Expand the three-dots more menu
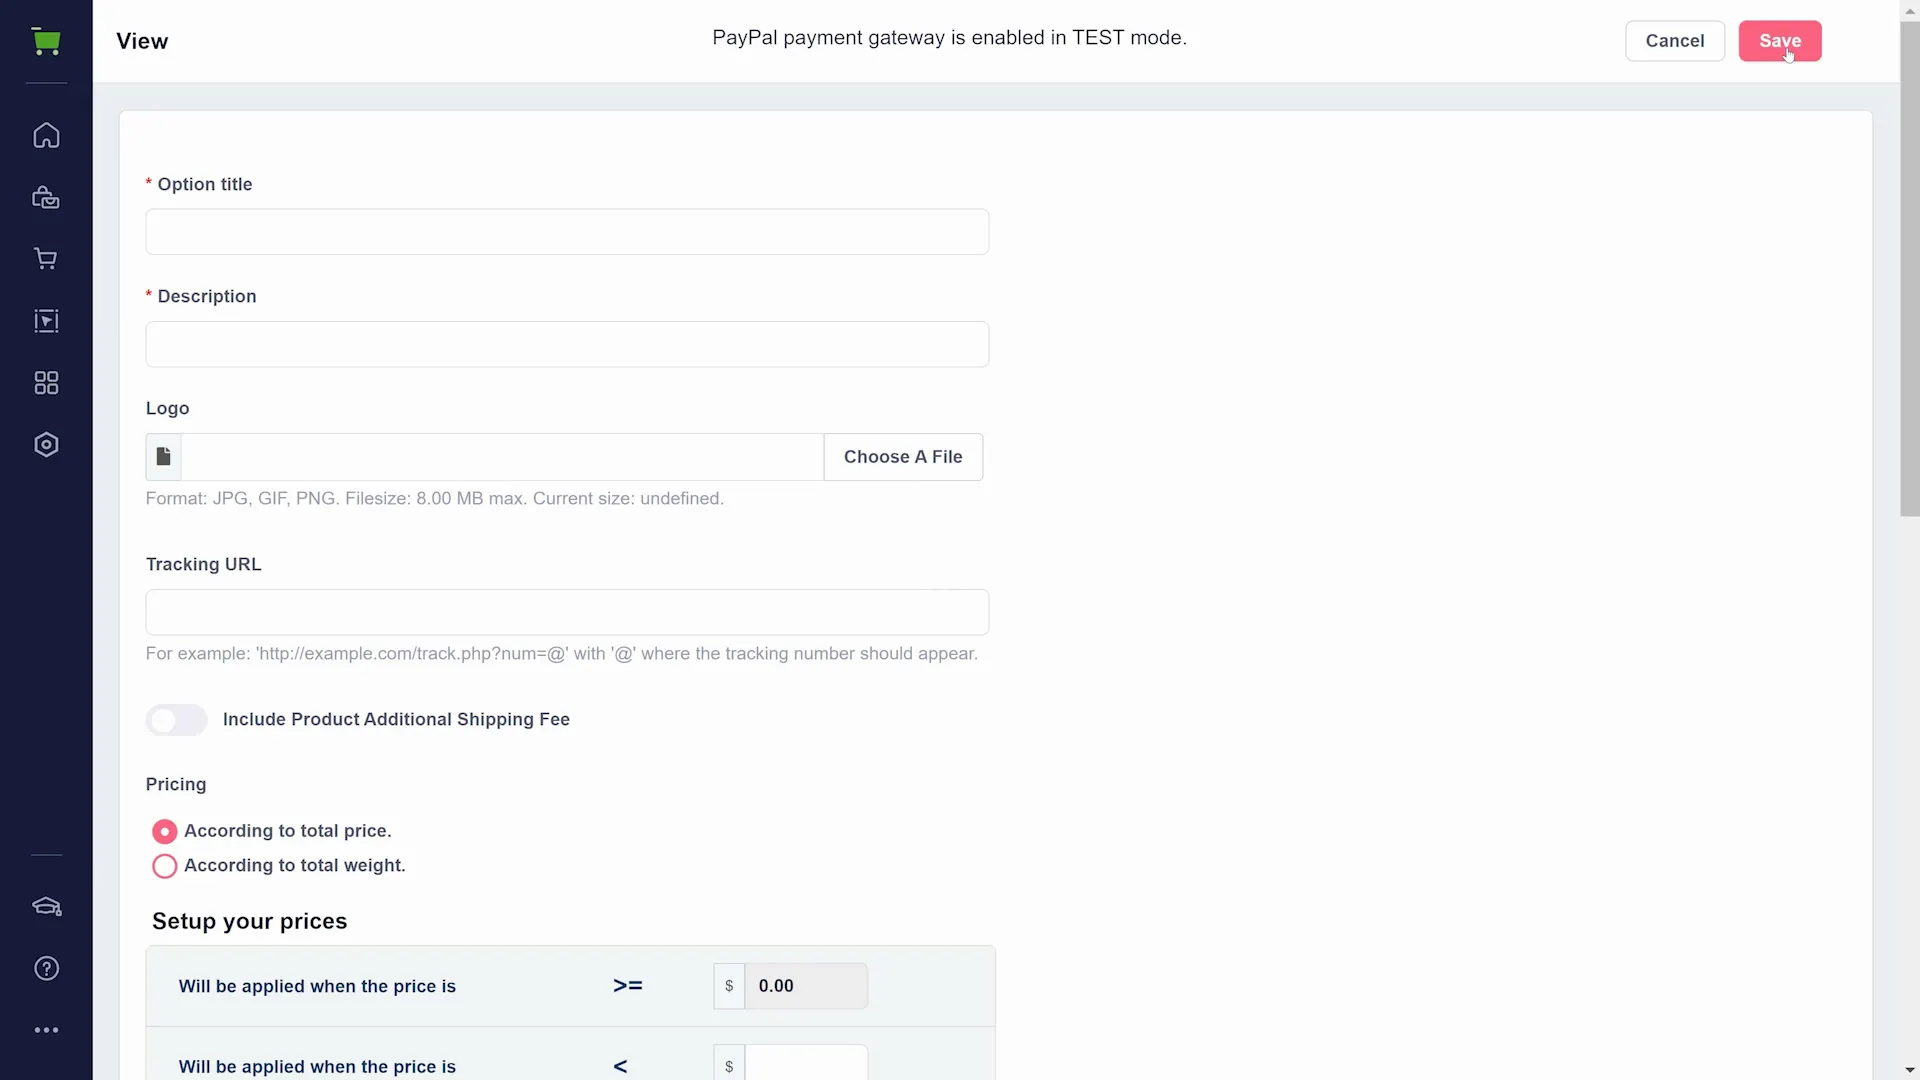 [46, 1030]
